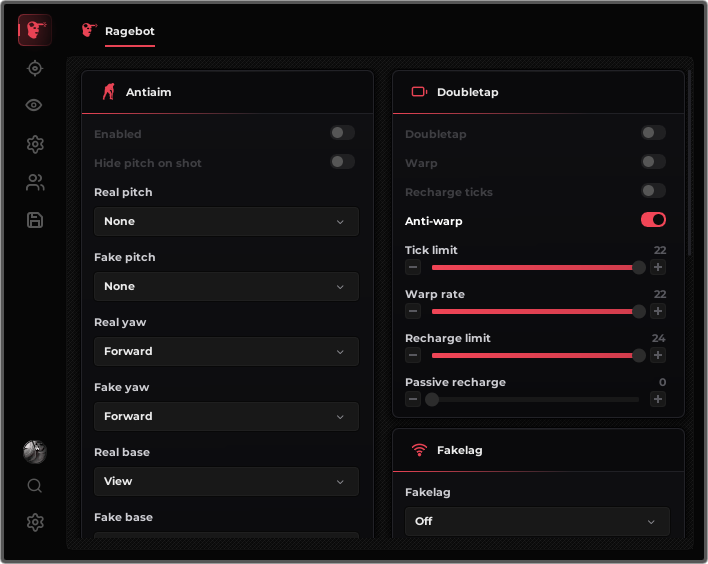Click the search magnifier sidebar icon

[x=35, y=486]
